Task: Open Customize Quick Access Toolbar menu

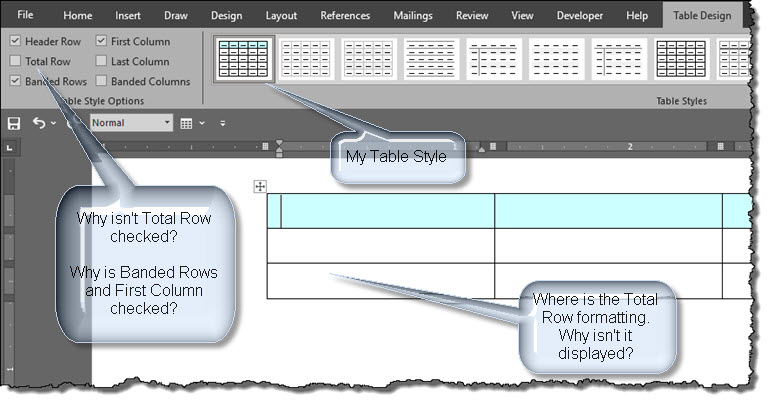Action: click(x=223, y=123)
